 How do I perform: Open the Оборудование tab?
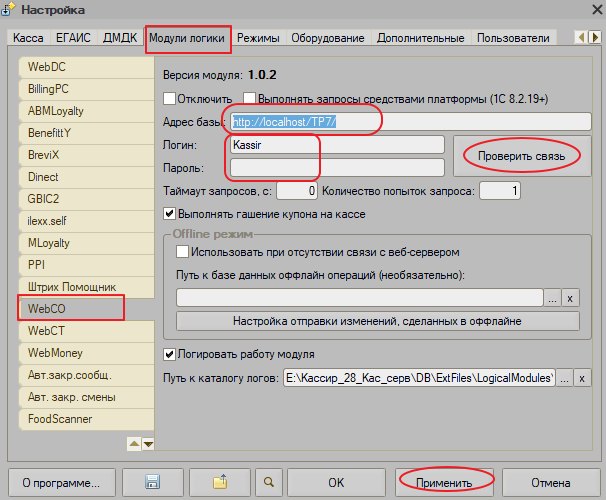pos(328,38)
